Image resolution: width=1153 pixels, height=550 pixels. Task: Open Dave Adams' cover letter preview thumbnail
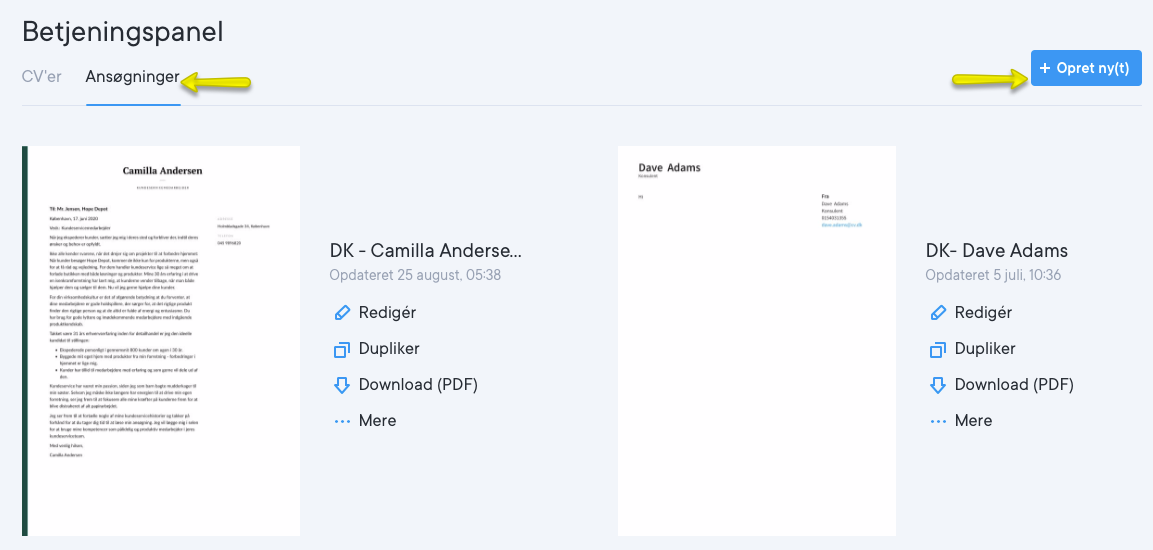(x=757, y=341)
